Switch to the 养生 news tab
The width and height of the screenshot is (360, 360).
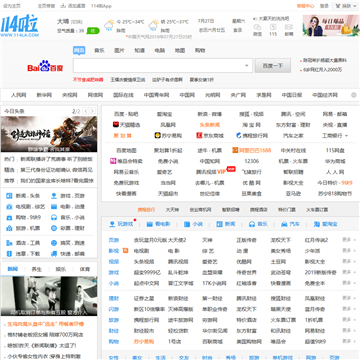(x=37, y=269)
